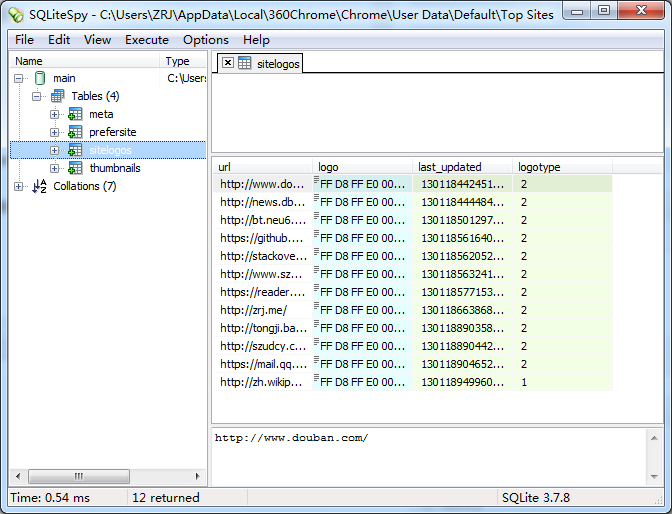
Task: Expand the Collations node
Action: point(19,186)
